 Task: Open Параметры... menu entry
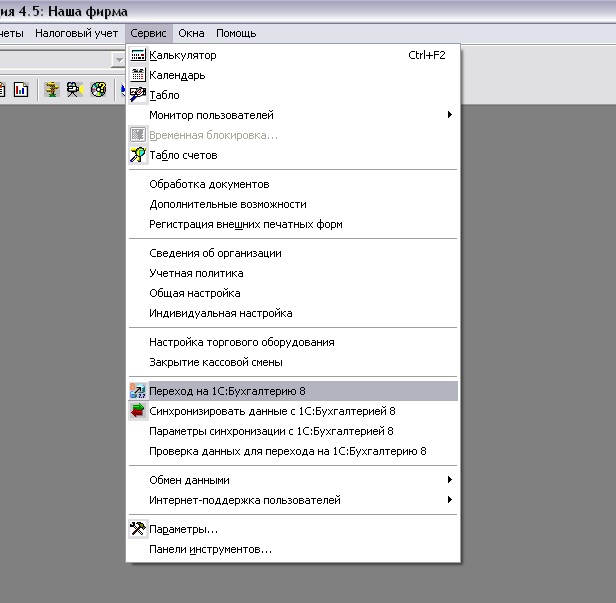[x=293, y=530]
